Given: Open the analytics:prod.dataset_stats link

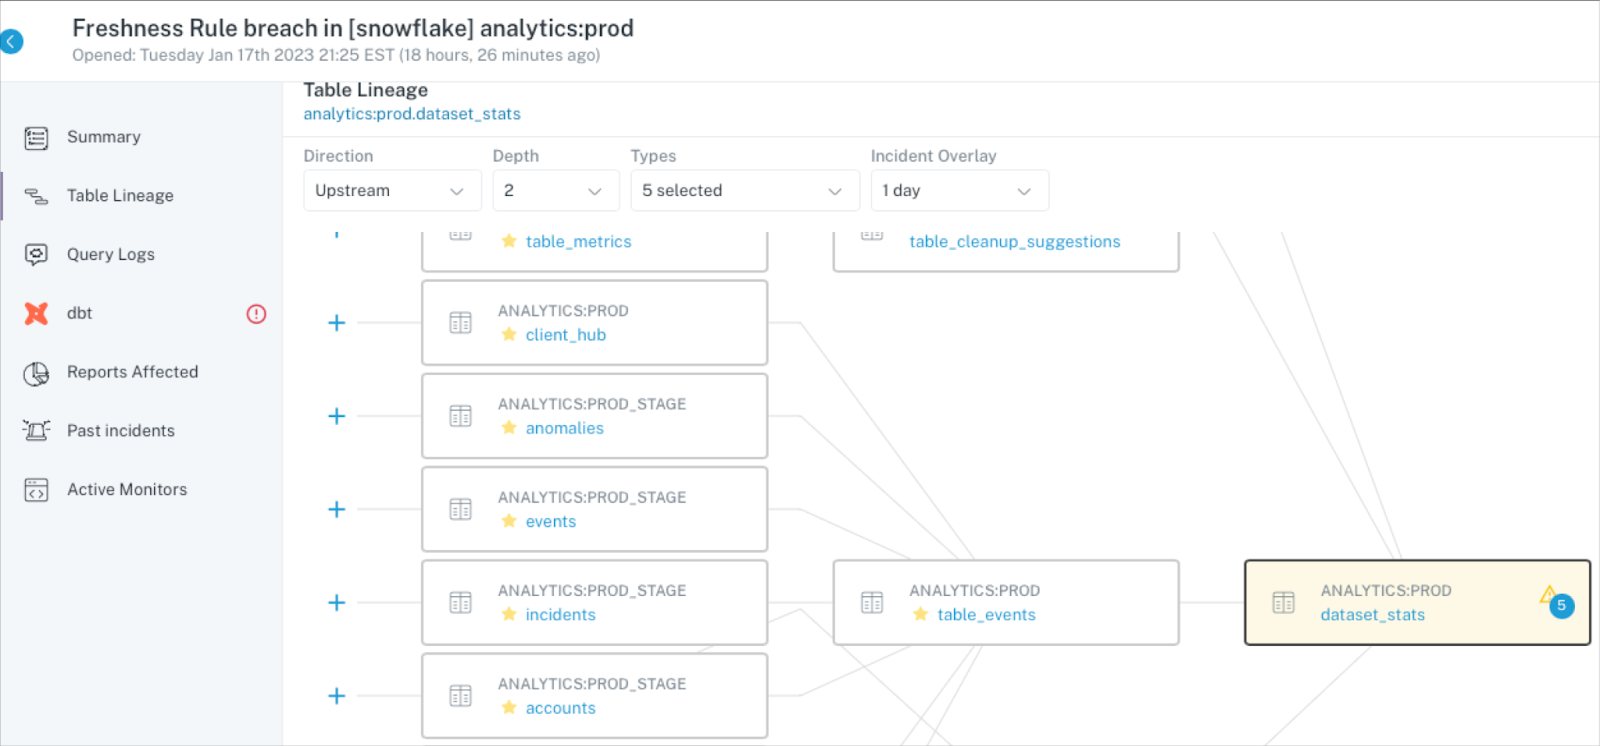Looking at the screenshot, I should click(412, 114).
